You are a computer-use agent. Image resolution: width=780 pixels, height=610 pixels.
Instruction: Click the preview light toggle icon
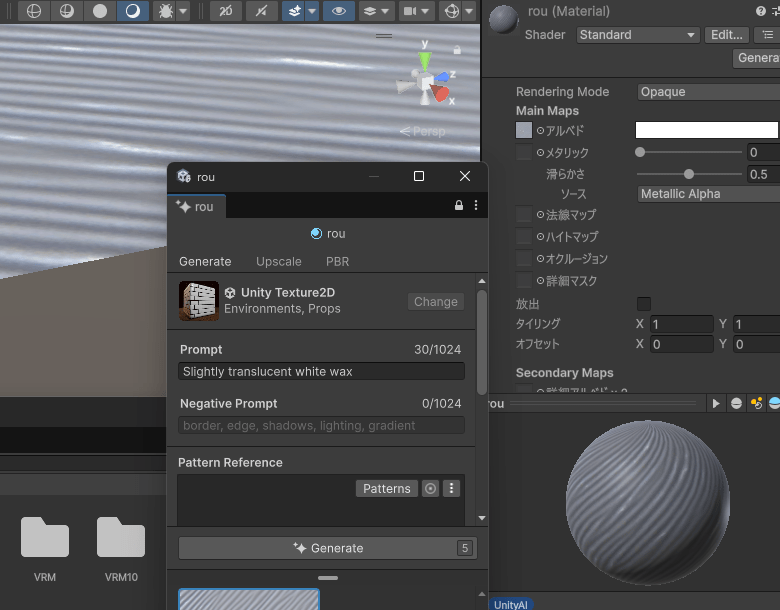(756, 403)
